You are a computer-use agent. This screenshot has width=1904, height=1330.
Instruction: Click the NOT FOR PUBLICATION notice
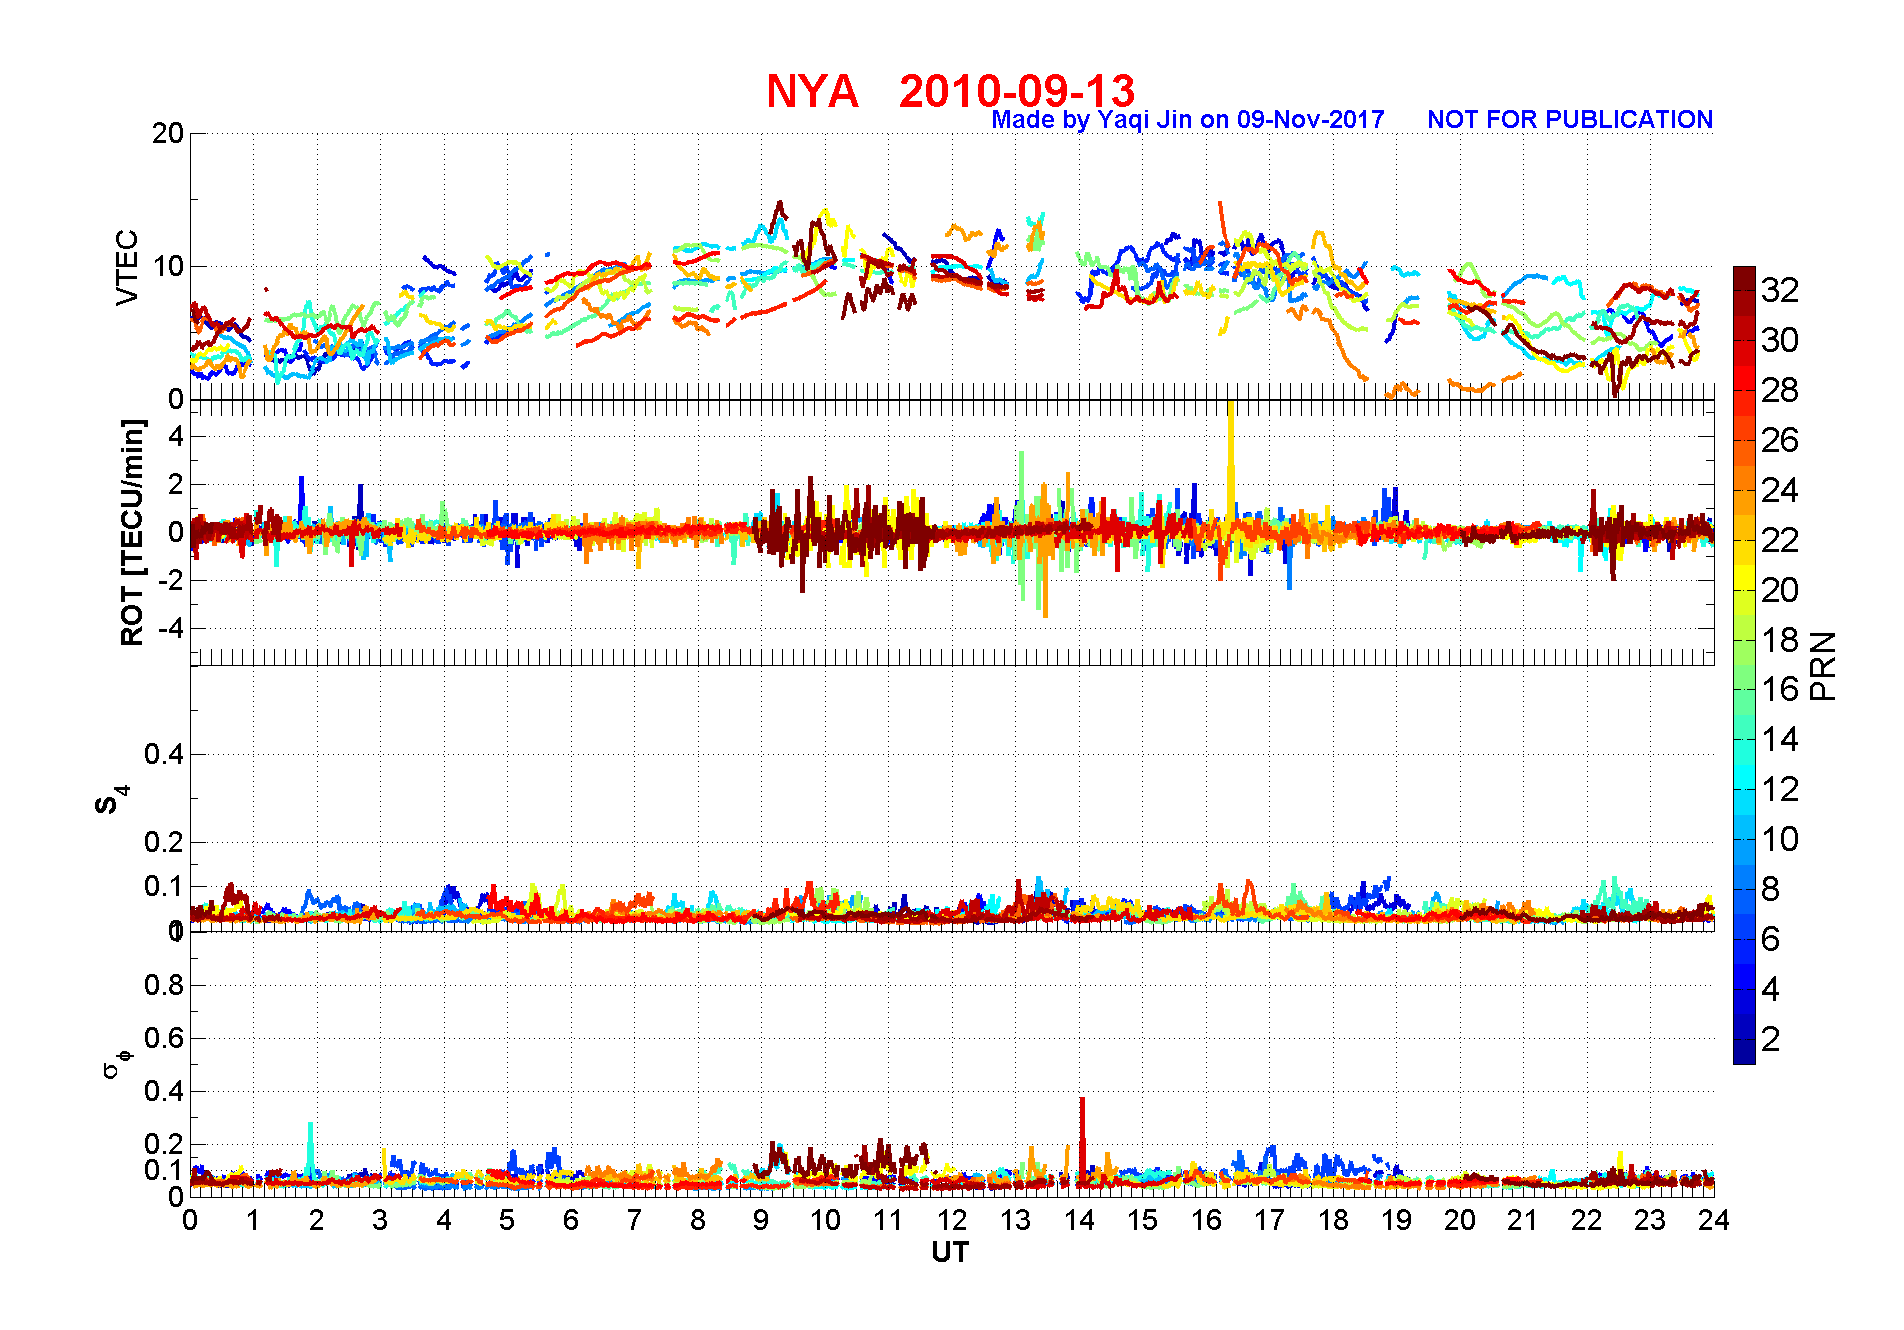point(1570,120)
